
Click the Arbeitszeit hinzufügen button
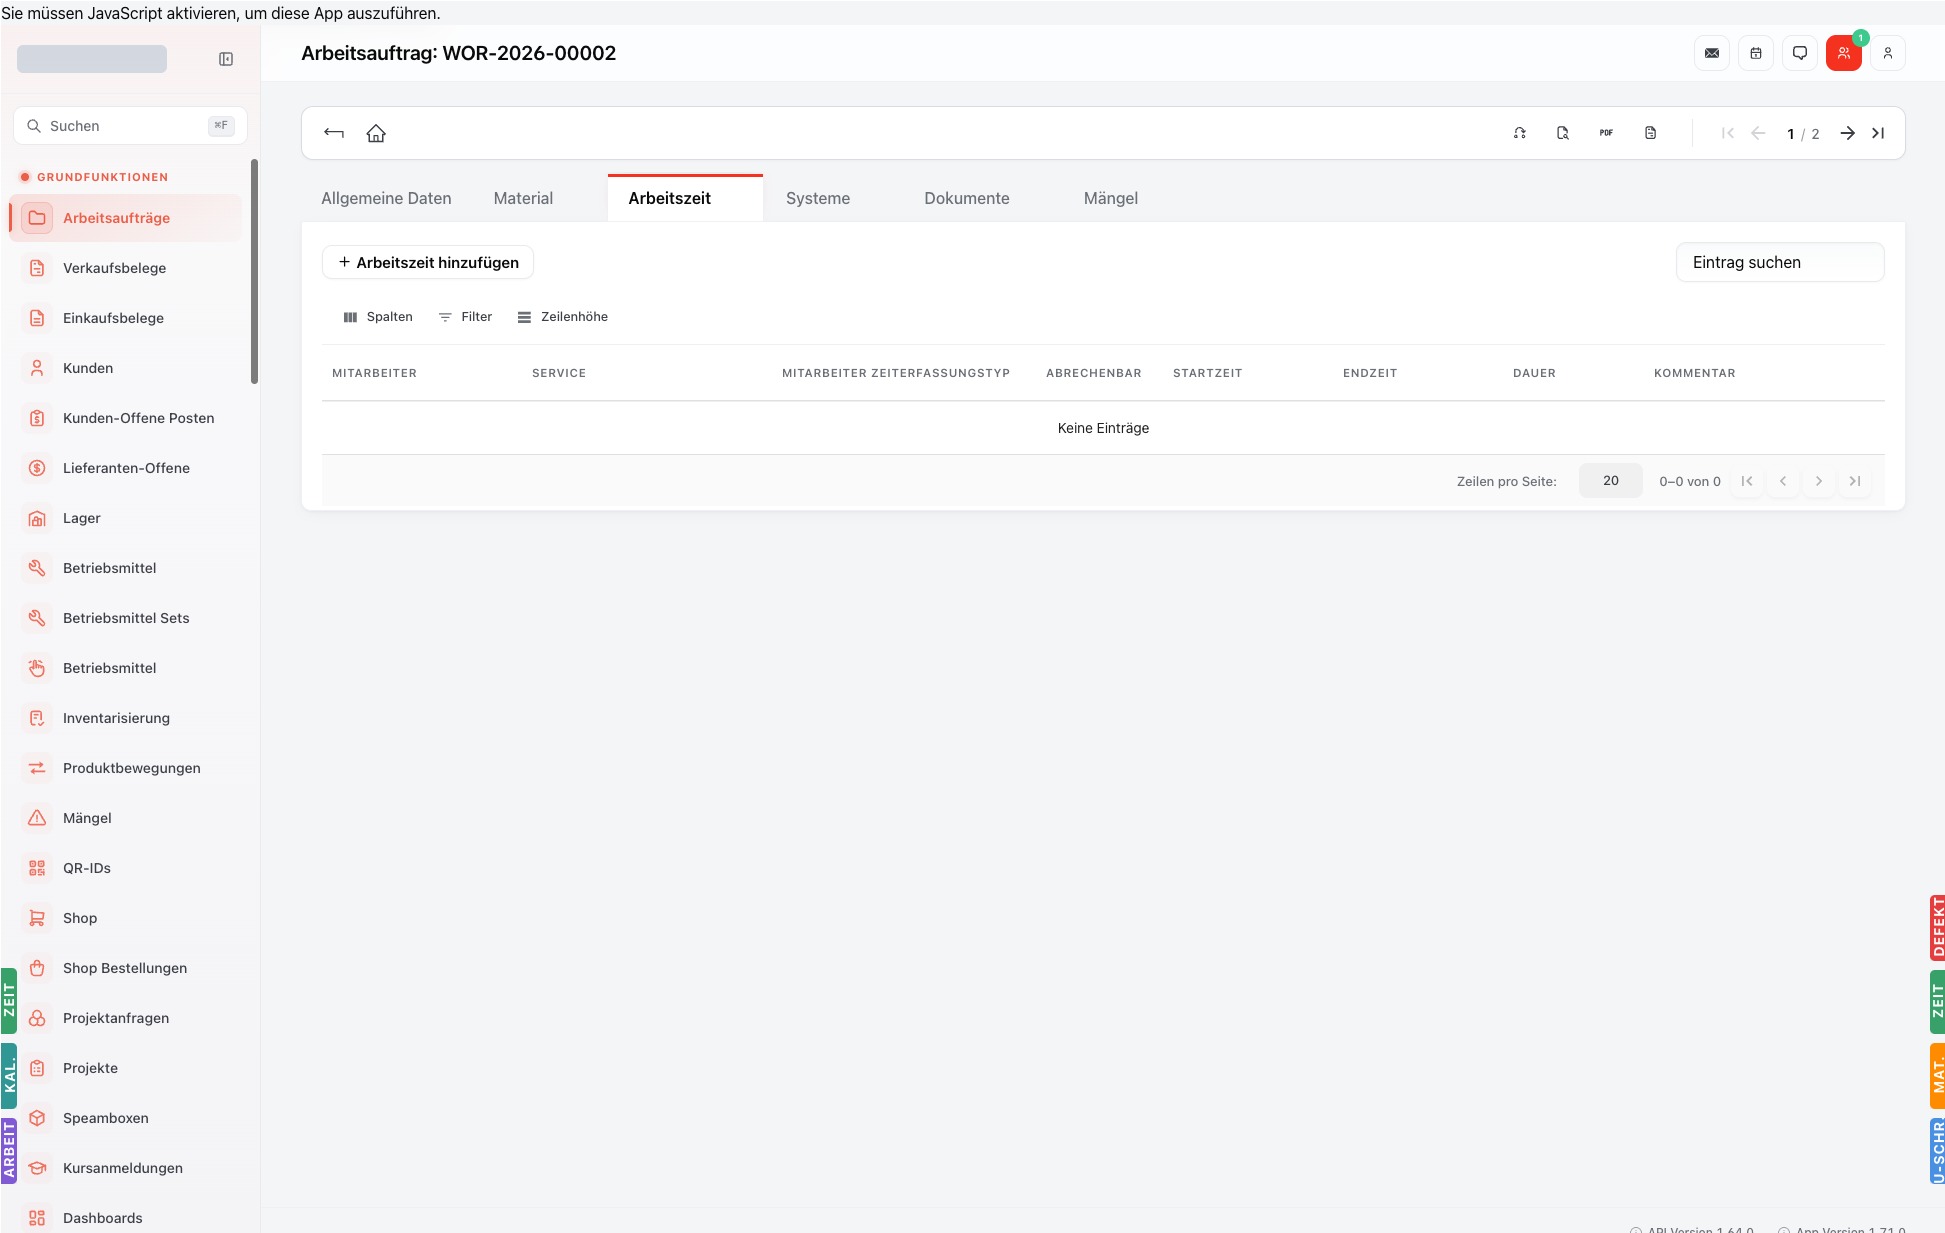click(428, 262)
